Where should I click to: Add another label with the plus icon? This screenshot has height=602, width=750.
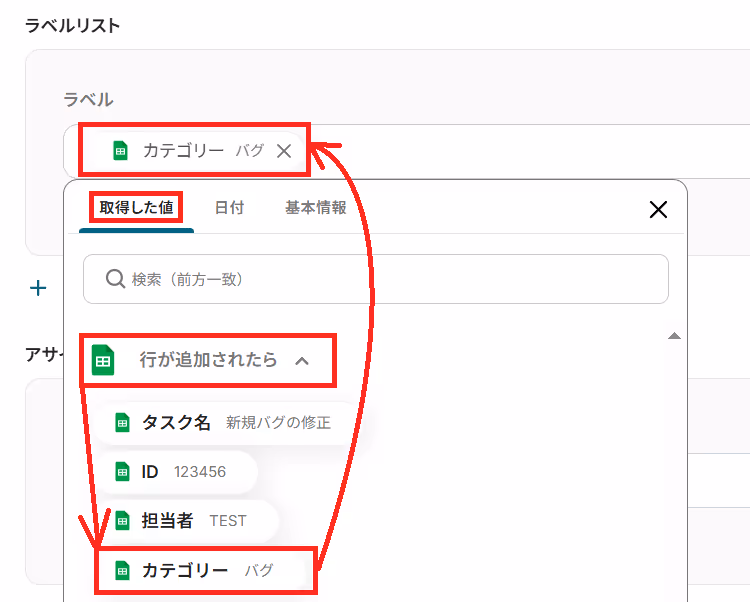click(x=38, y=288)
